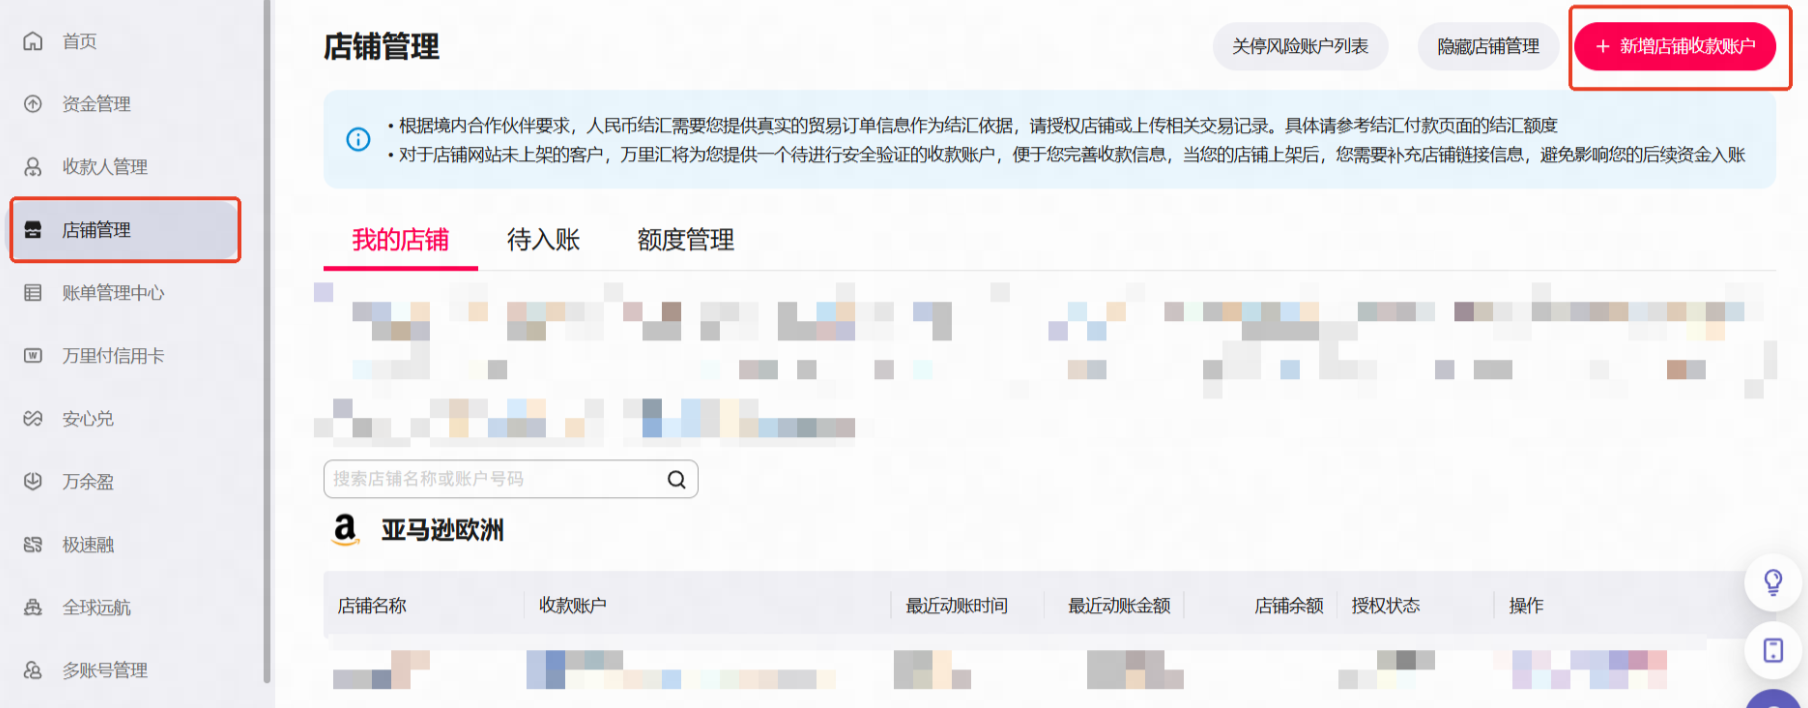Click the 多账号管理 icon in sidebar
Image resolution: width=1808 pixels, height=708 pixels.
point(33,671)
